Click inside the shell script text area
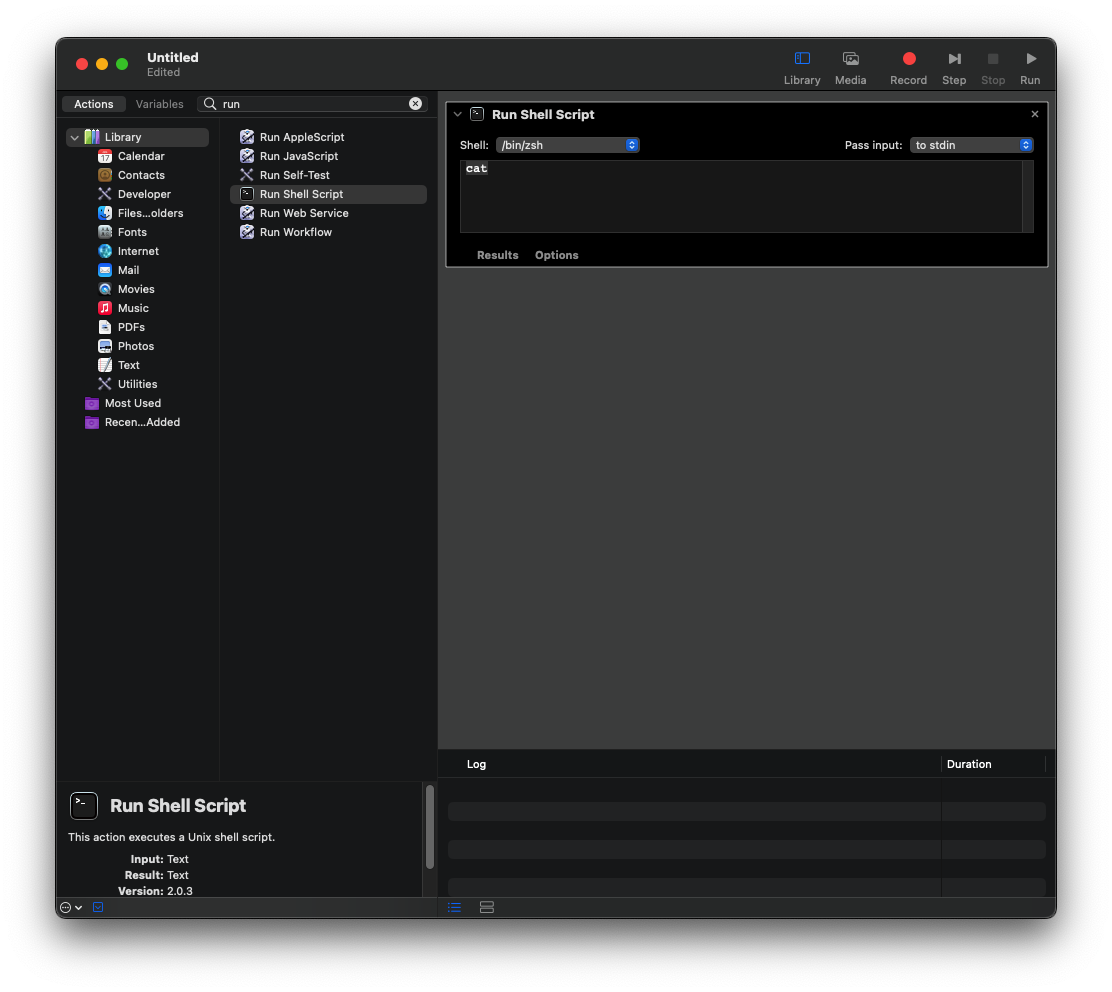 pyautogui.click(x=740, y=197)
